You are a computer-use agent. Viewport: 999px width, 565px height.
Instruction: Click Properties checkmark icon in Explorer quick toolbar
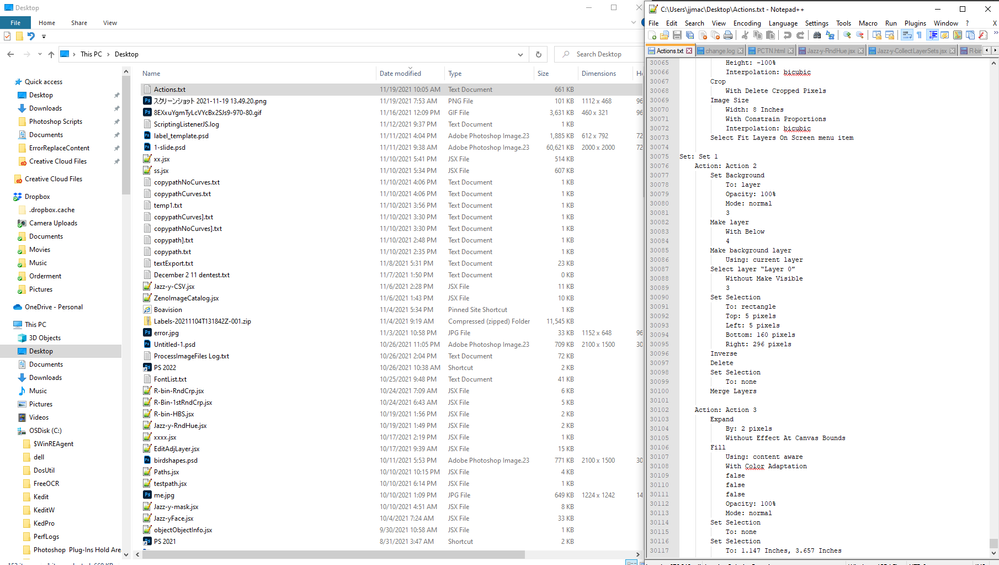coord(7,36)
